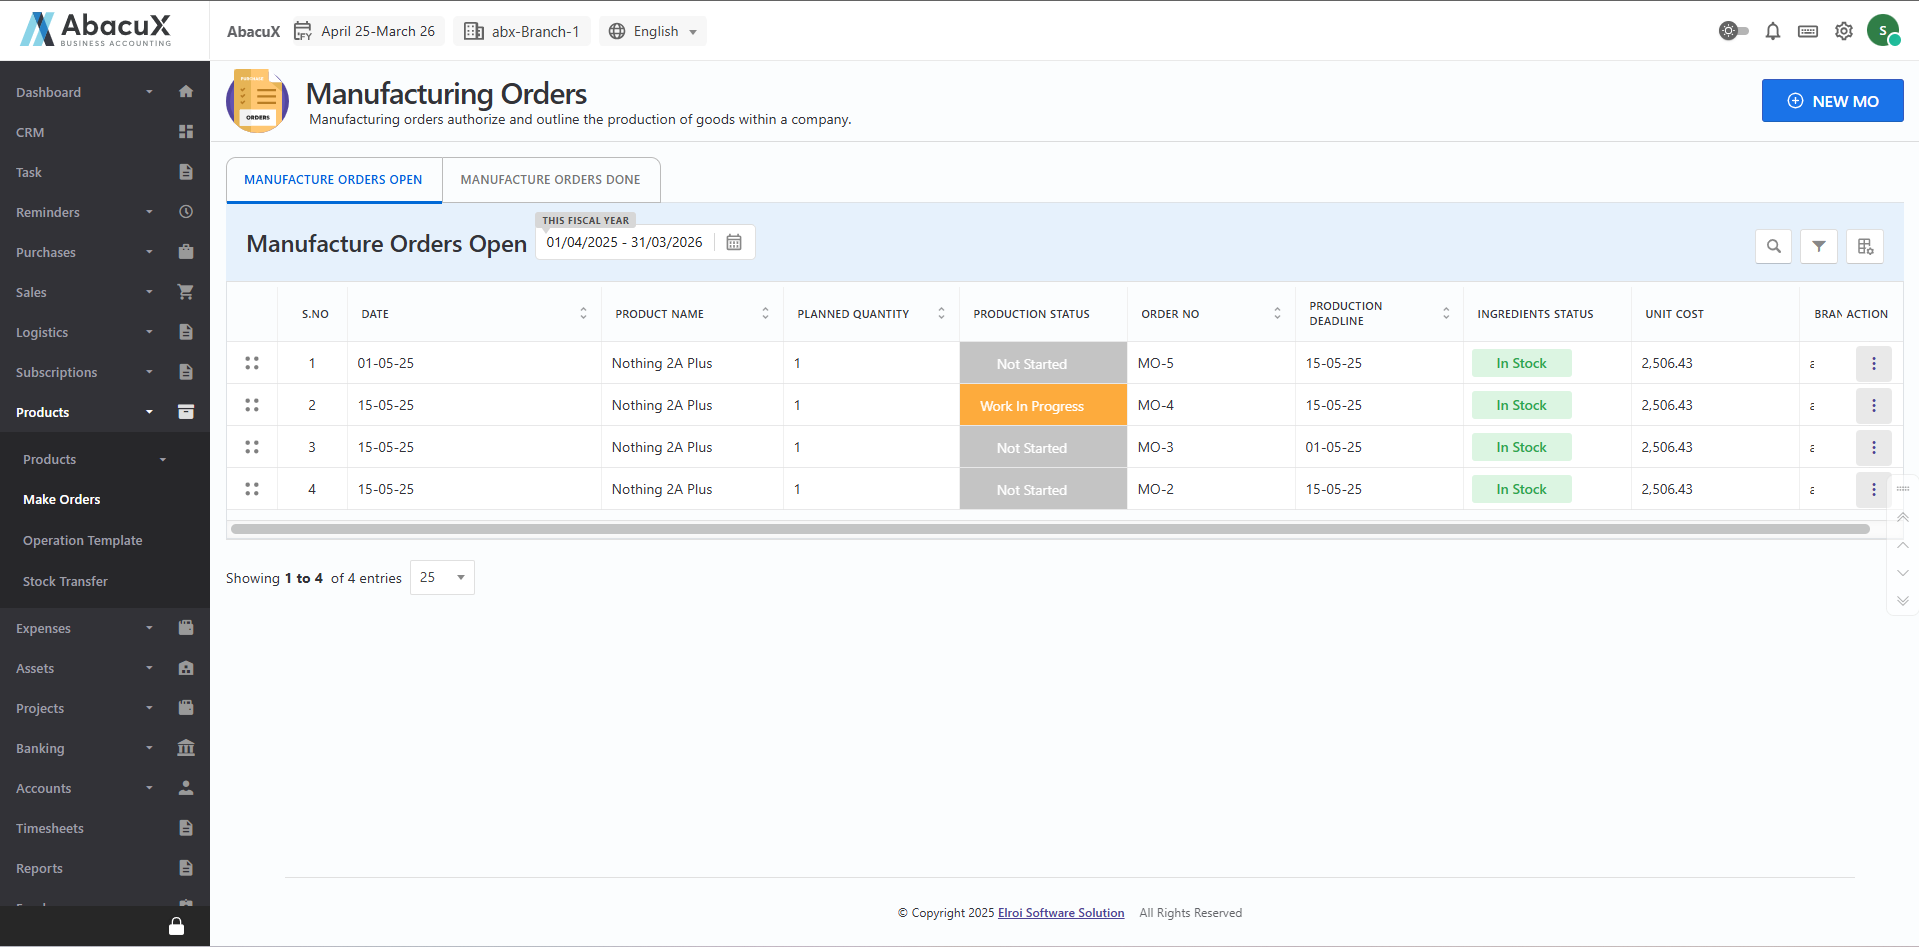Switch to Manufacture Orders Done tab
The width and height of the screenshot is (1919, 947).
click(x=550, y=180)
